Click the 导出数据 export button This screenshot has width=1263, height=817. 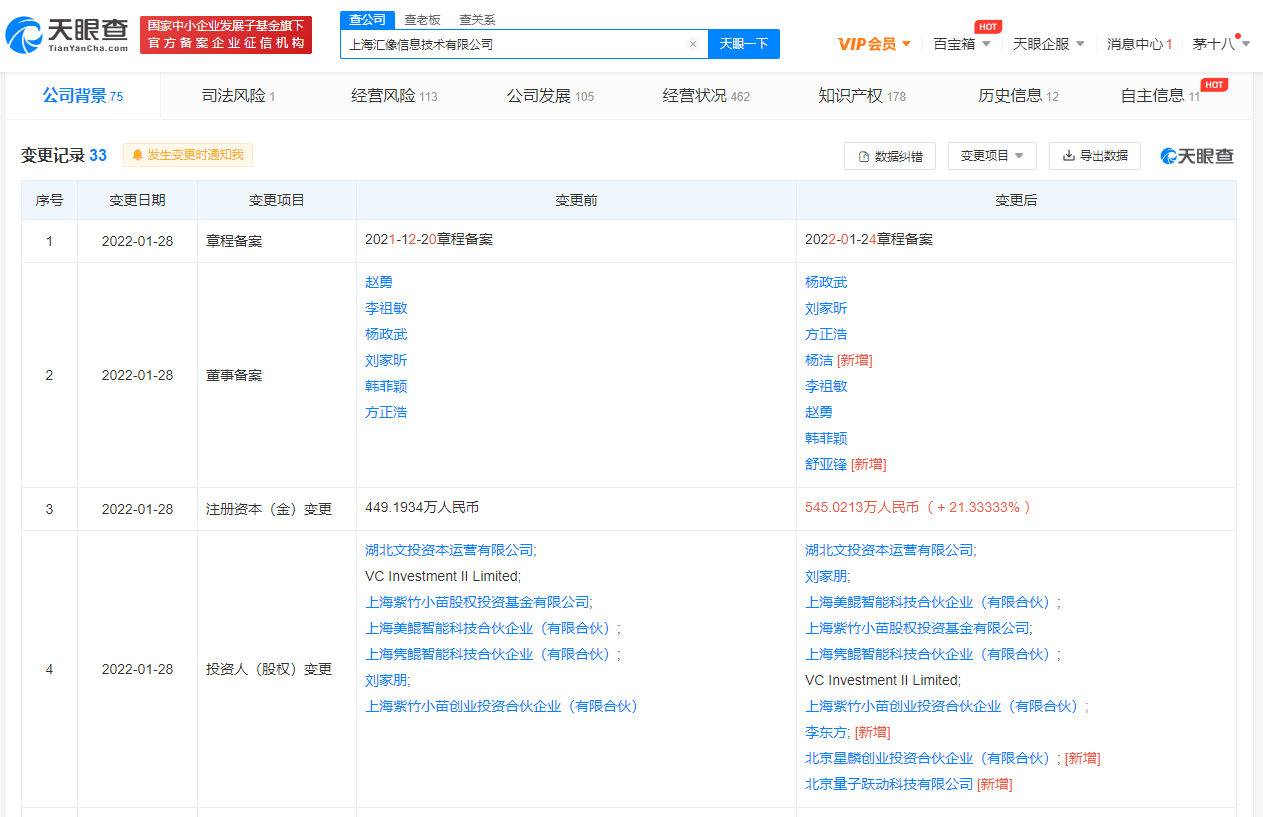tap(1095, 156)
